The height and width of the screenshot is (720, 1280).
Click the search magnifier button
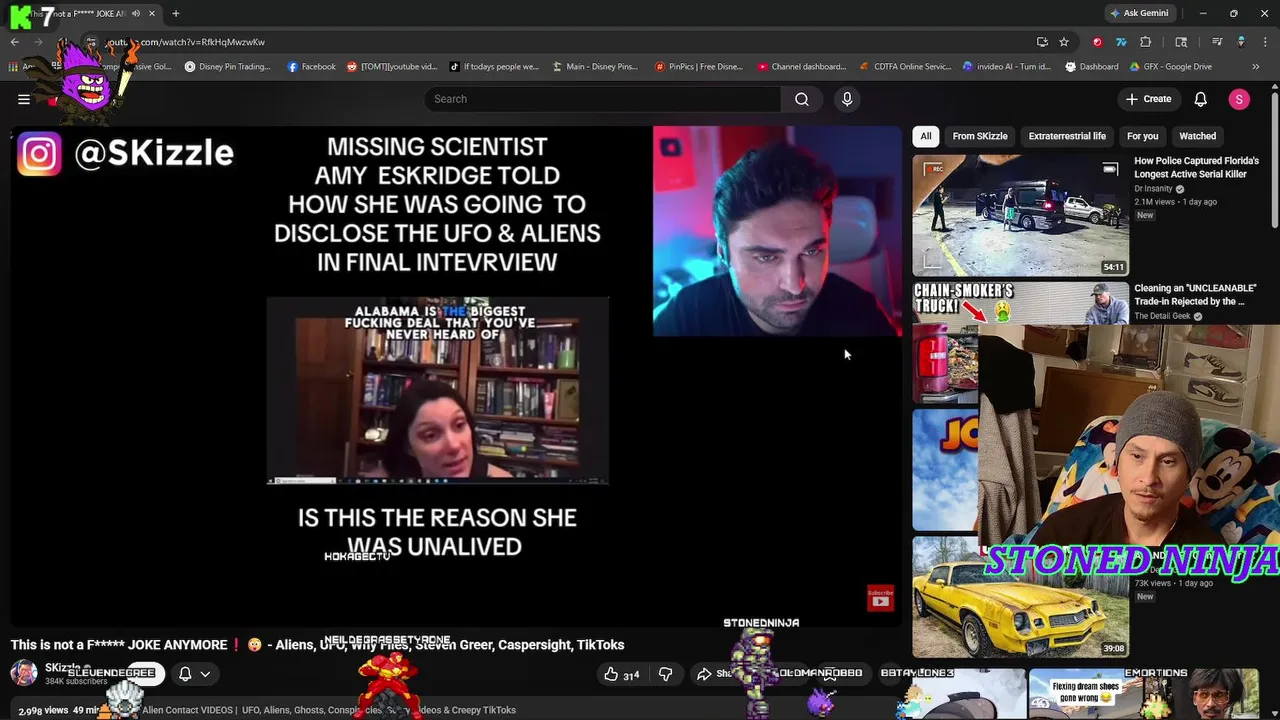coord(802,99)
